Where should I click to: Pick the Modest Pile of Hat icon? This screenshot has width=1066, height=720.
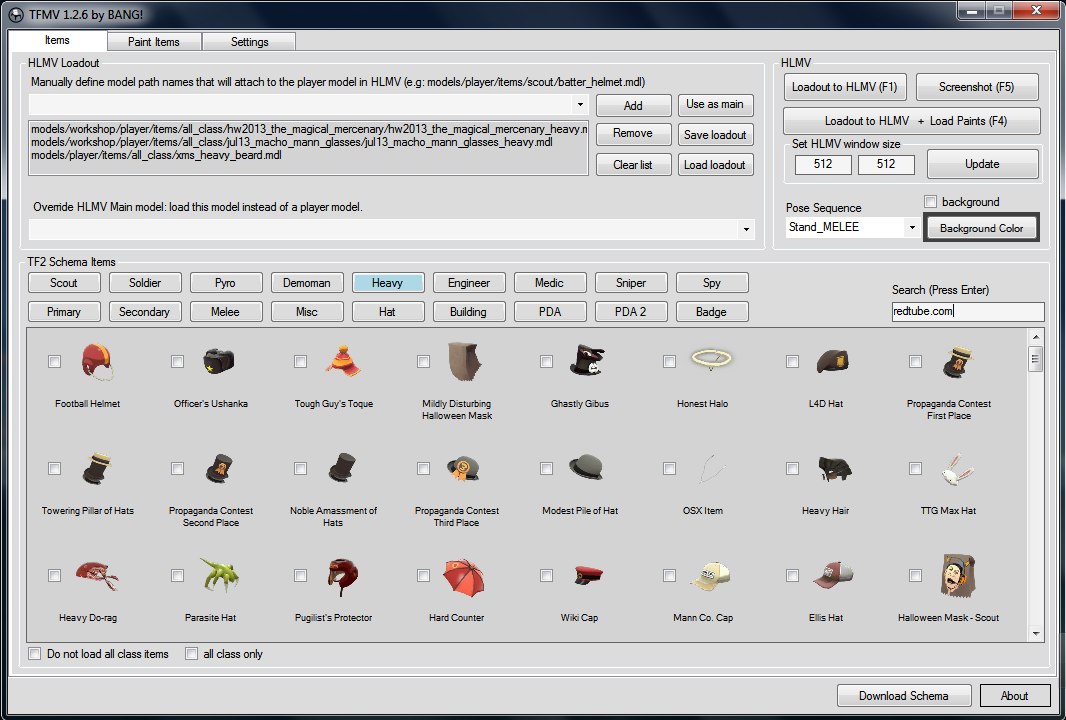point(586,467)
